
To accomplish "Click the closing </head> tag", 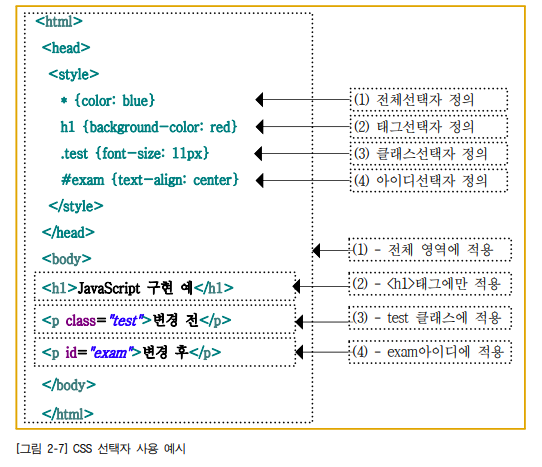I will point(68,232).
